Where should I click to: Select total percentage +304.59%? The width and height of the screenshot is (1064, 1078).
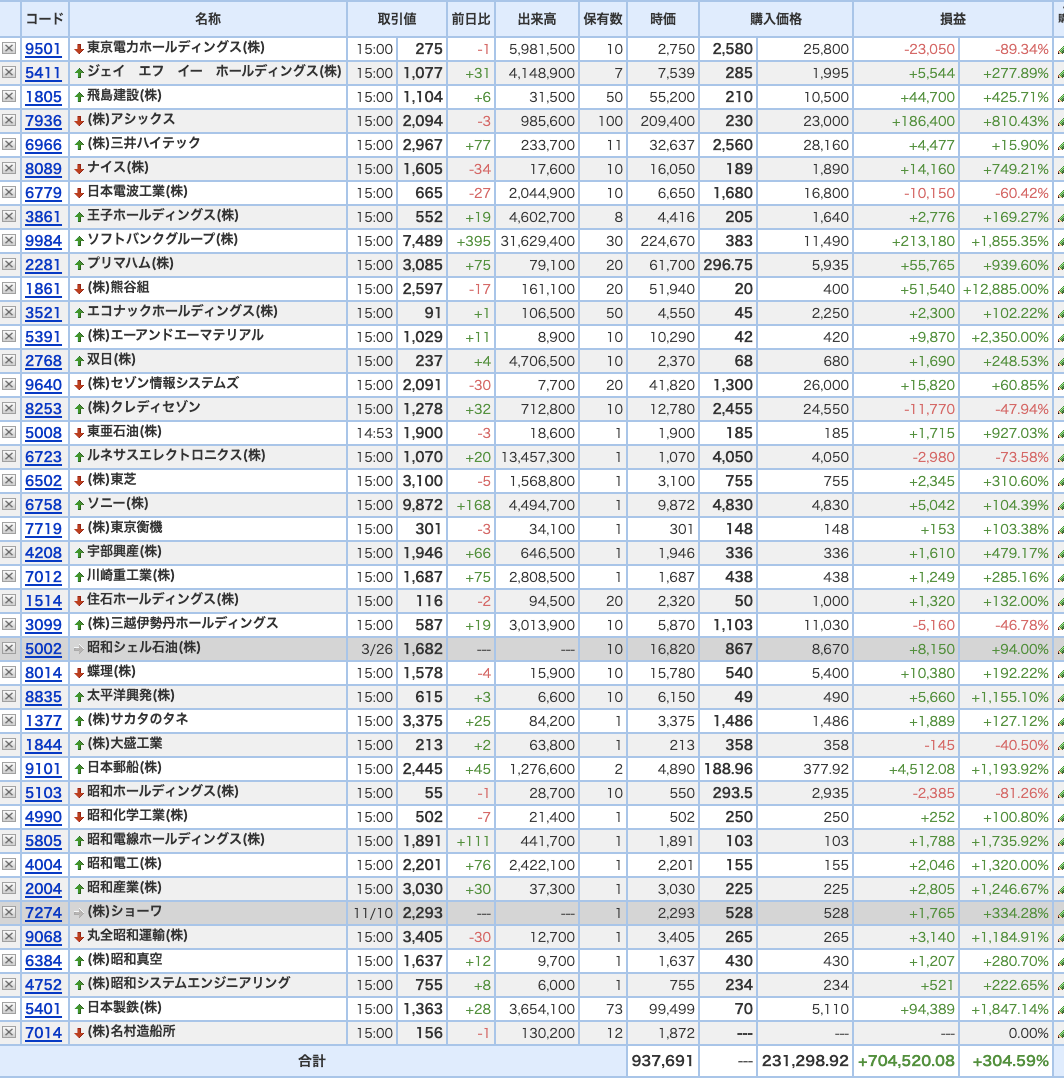click(1010, 1061)
